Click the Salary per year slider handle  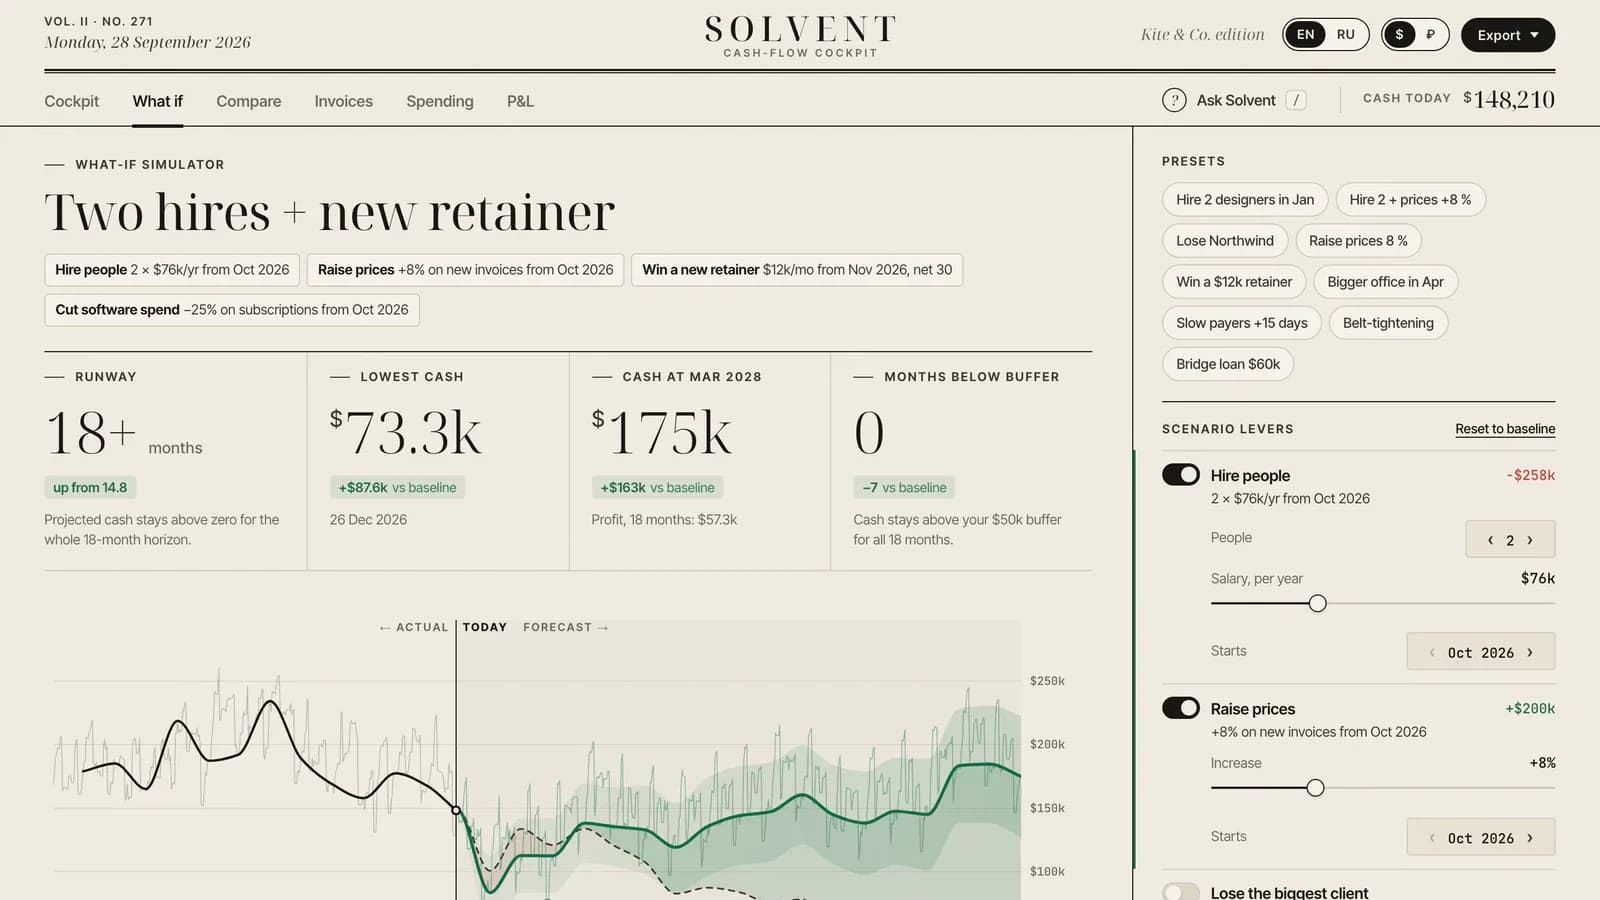1318,603
